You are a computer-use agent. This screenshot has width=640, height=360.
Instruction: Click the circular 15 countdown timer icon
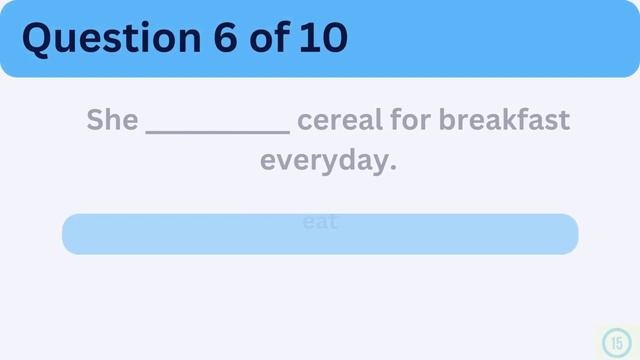617,343
